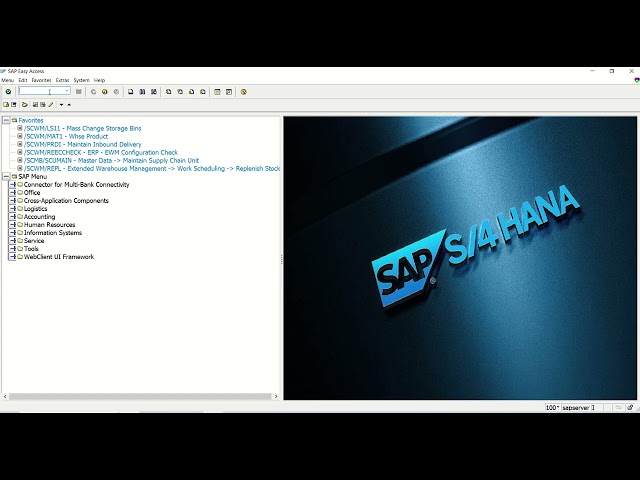The width and height of the screenshot is (640, 480).
Task: Click the yellow Exit icon
Action: (105, 92)
